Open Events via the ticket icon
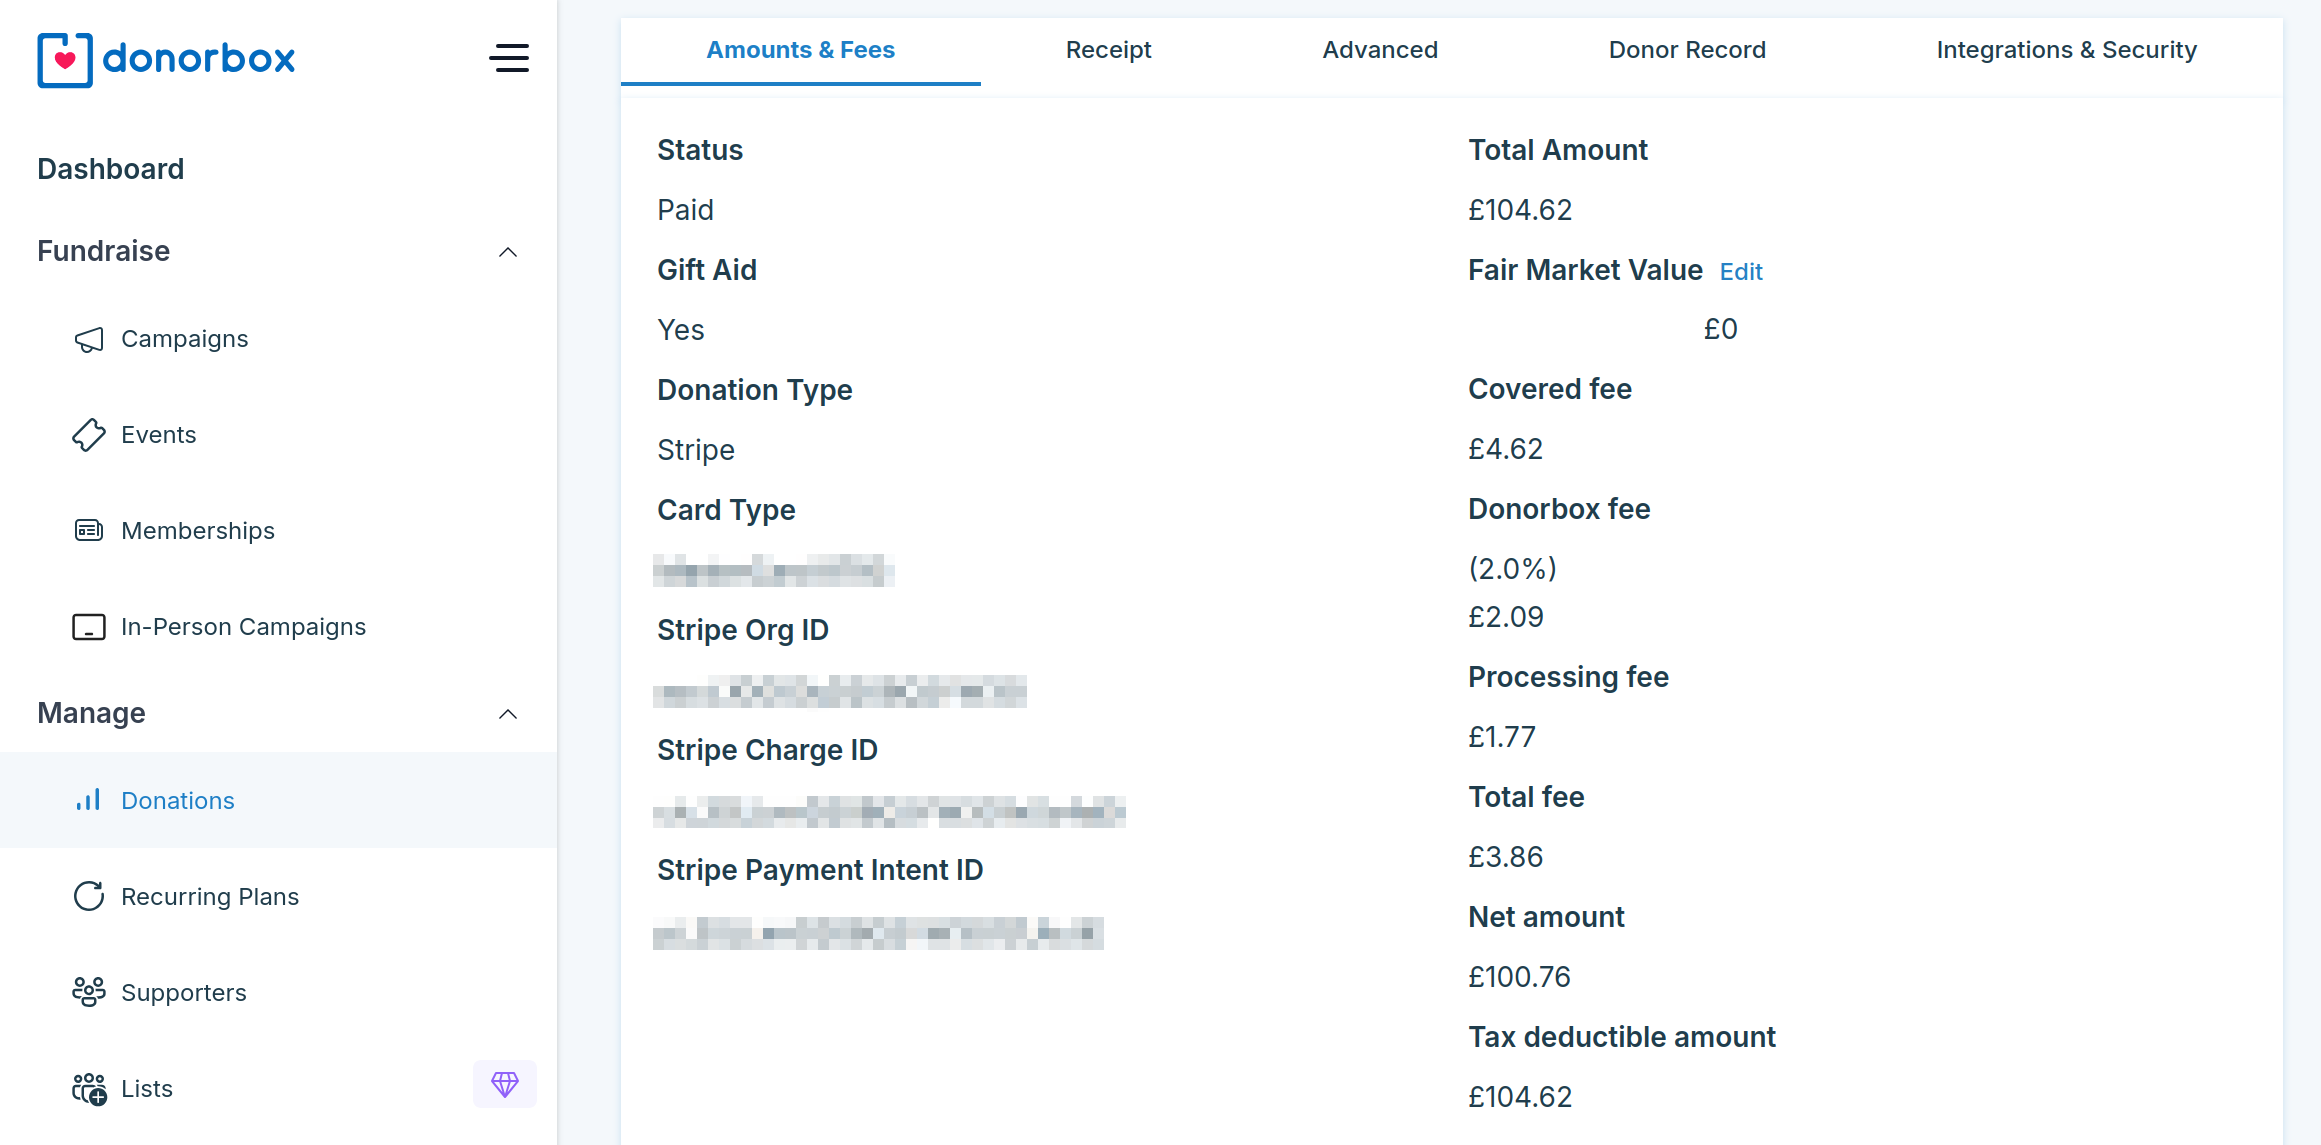The image size is (2321, 1145). (89, 435)
